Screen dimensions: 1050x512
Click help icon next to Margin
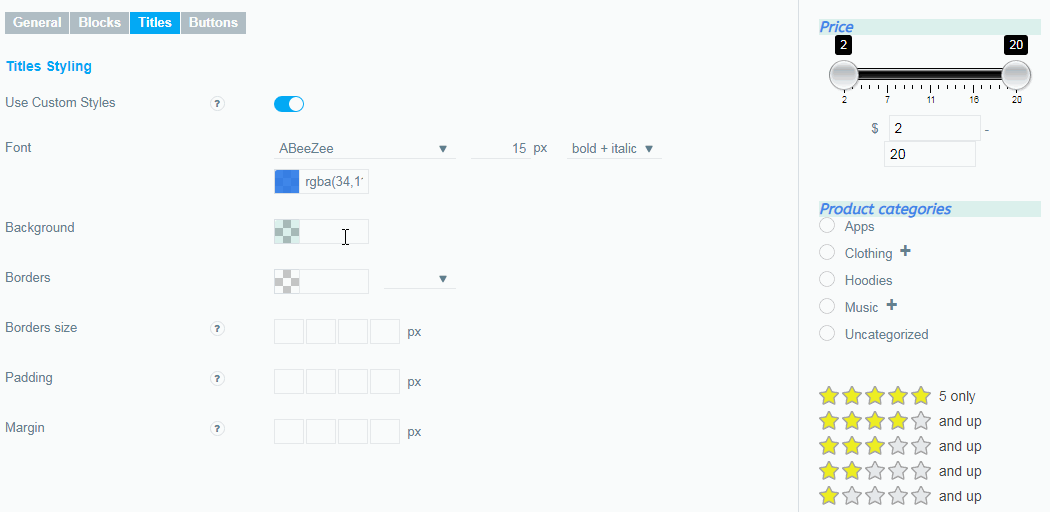[x=217, y=428]
